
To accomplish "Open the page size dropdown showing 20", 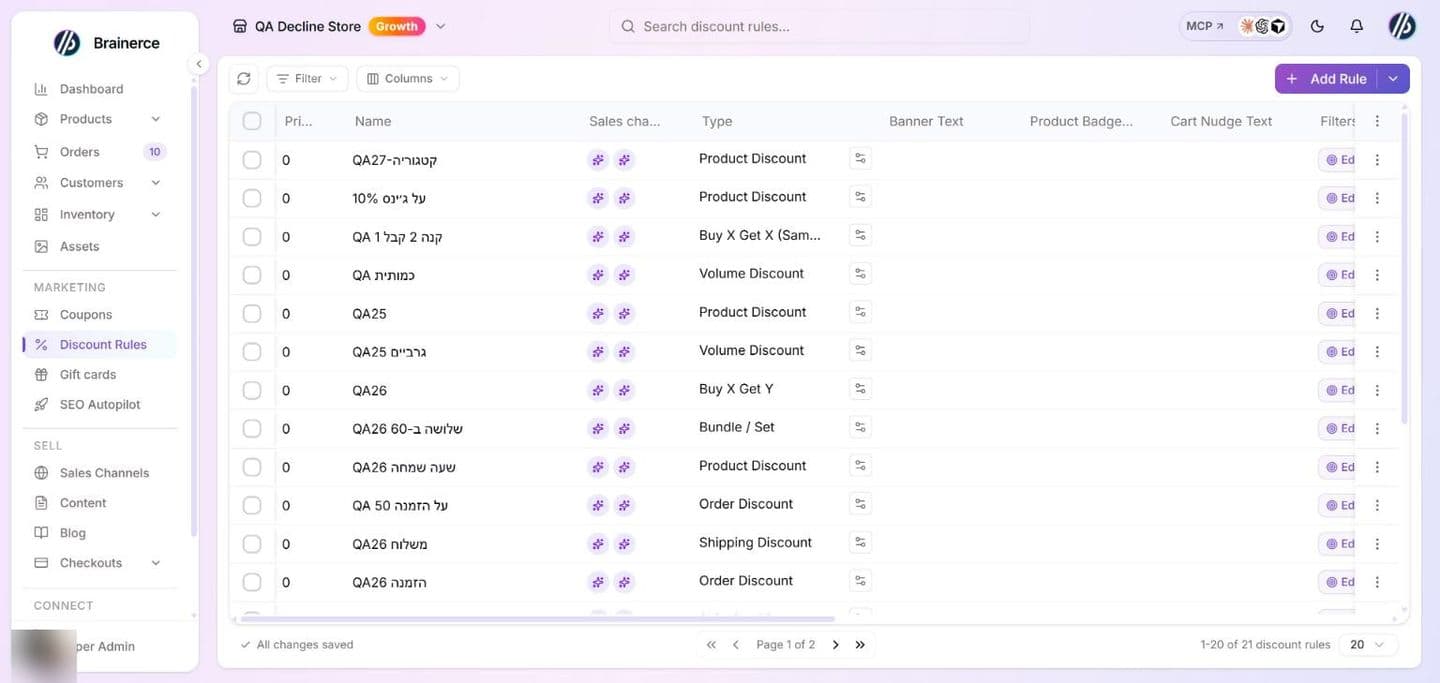I will click(x=1369, y=645).
